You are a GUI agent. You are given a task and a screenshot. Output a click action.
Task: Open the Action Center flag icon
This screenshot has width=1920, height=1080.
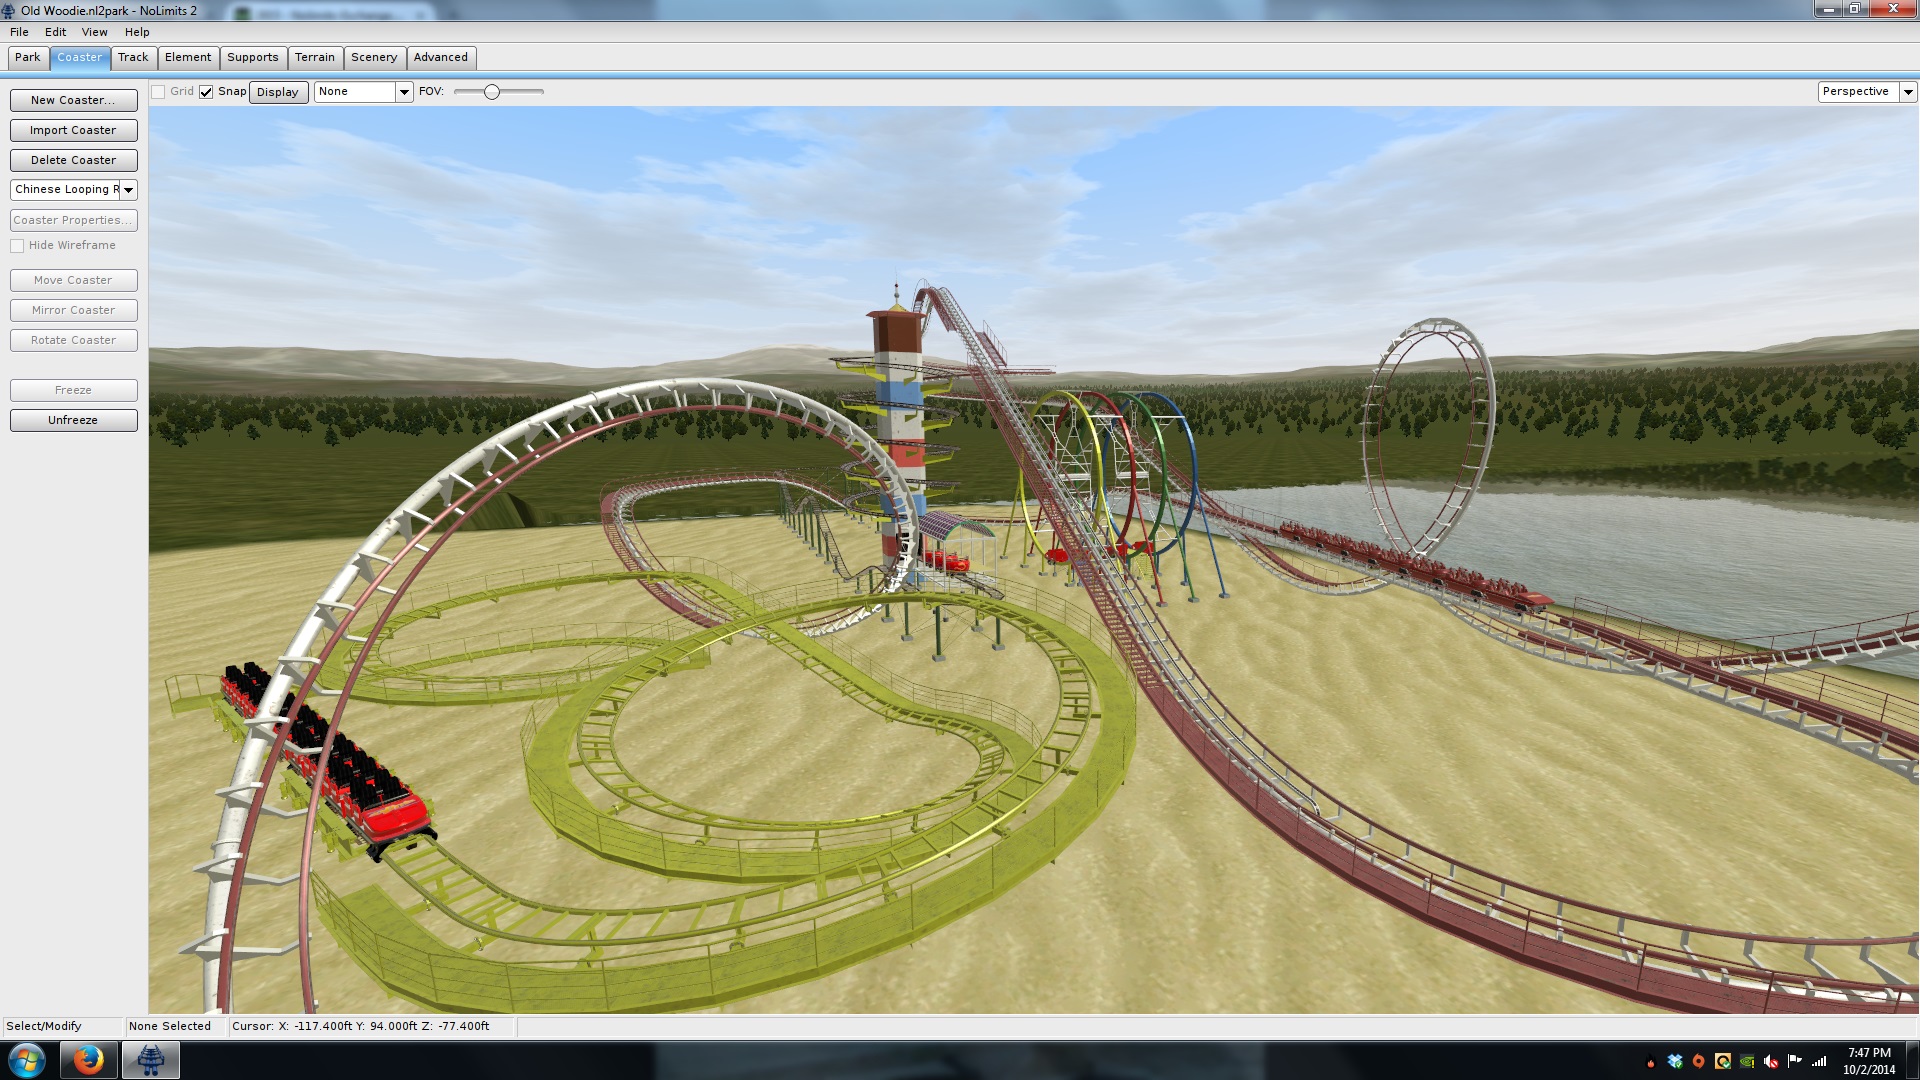click(1795, 1062)
